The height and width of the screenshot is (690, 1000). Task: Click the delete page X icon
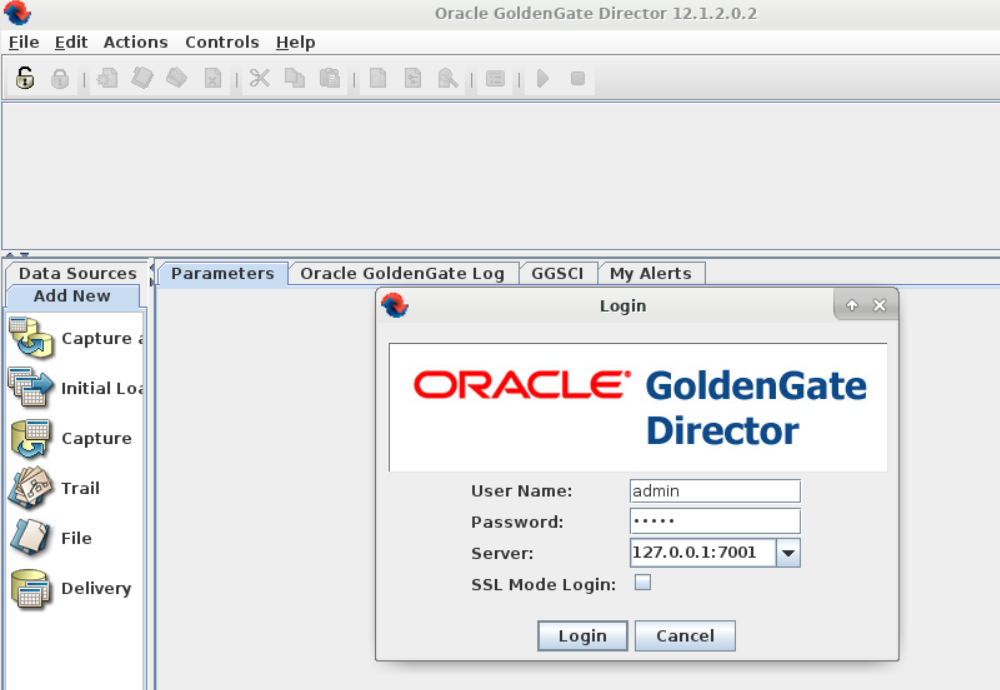pos(212,78)
